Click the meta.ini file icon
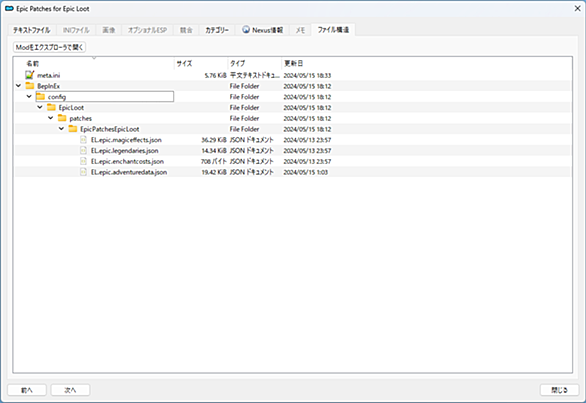 pos(30,75)
